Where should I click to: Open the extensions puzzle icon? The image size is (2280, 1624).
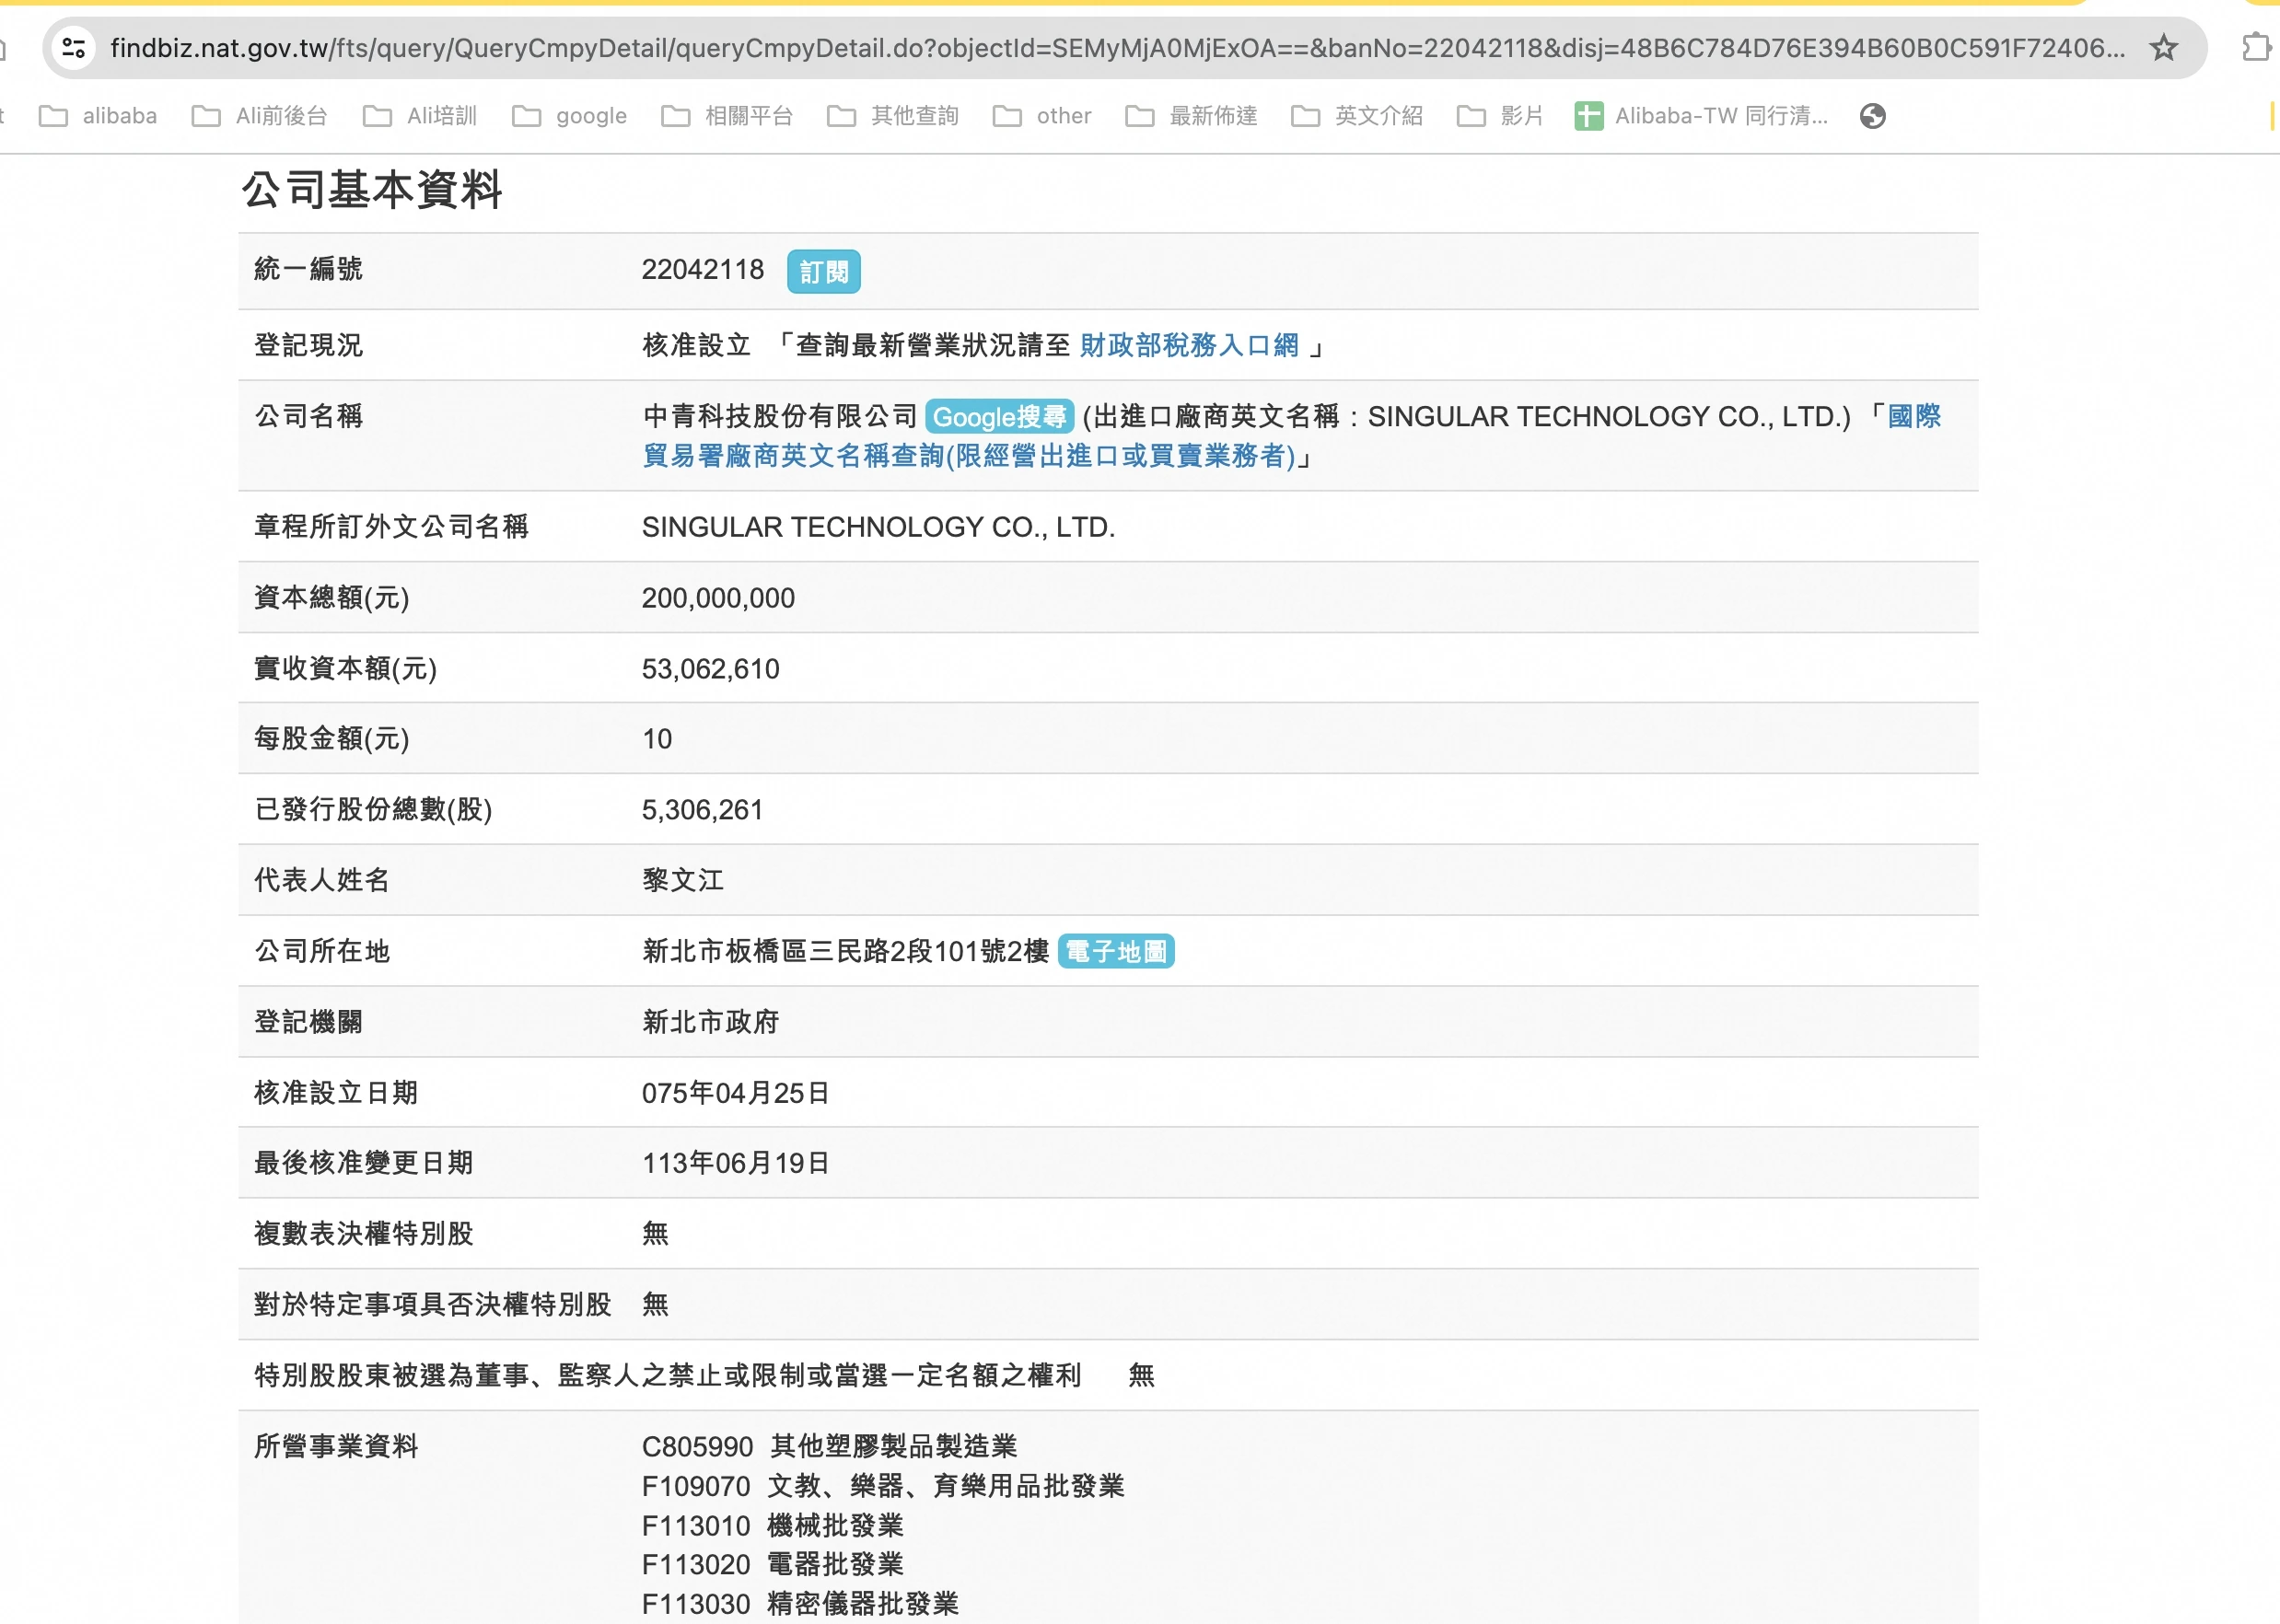click(x=2256, y=47)
